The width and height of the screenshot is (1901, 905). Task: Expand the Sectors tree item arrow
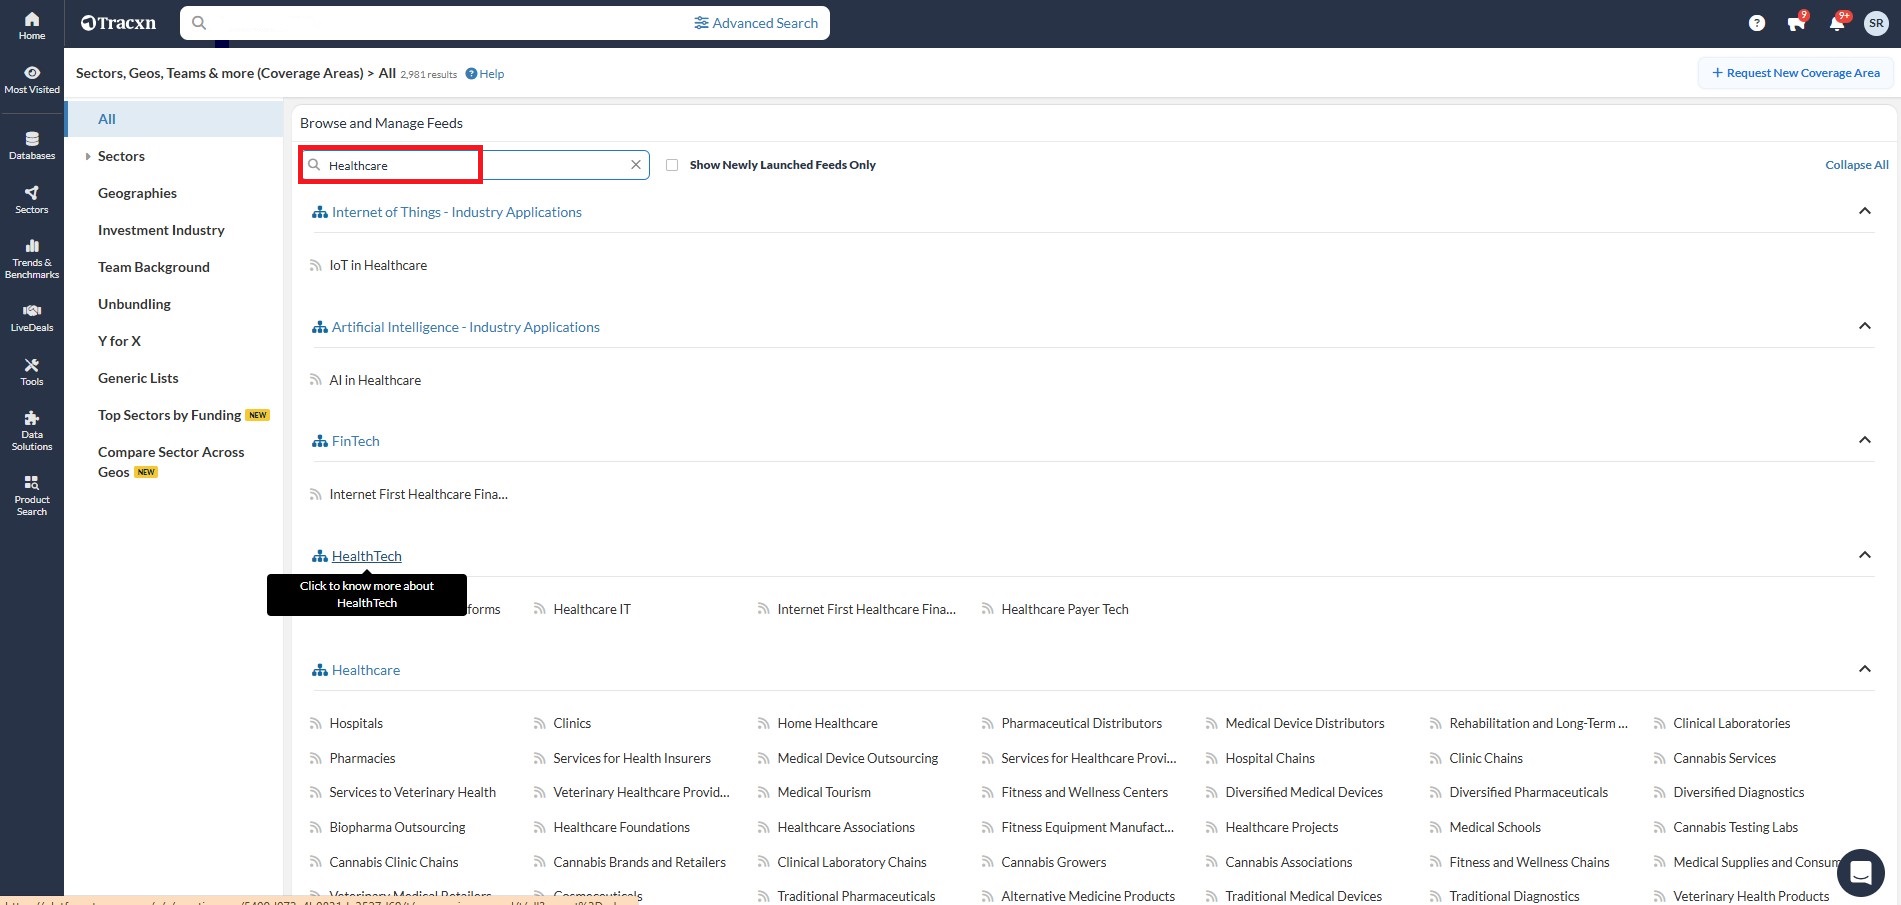click(88, 157)
